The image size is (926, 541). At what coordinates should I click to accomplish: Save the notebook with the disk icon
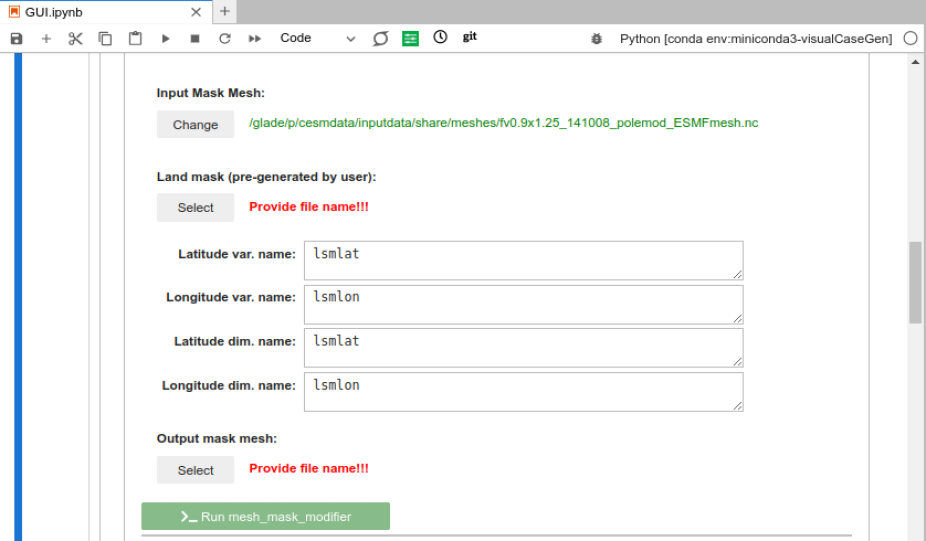tap(16, 38)
